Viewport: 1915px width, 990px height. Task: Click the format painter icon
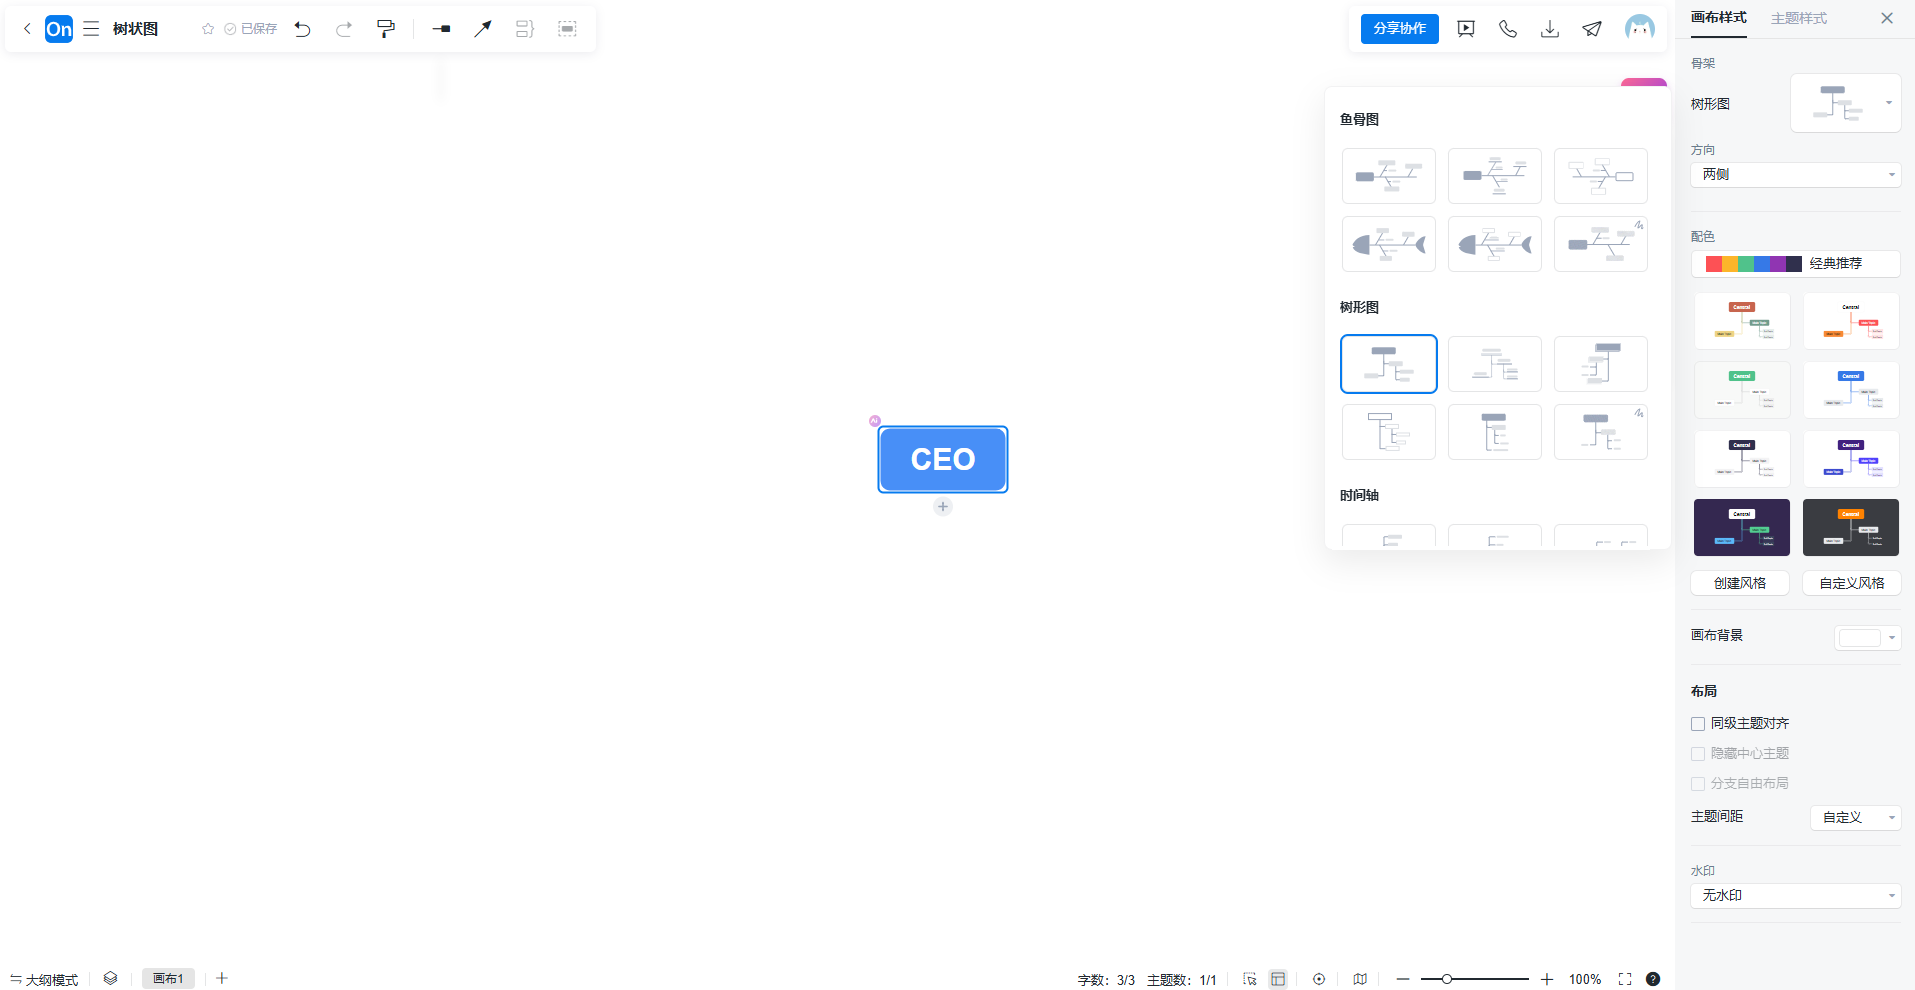(386, 29)
